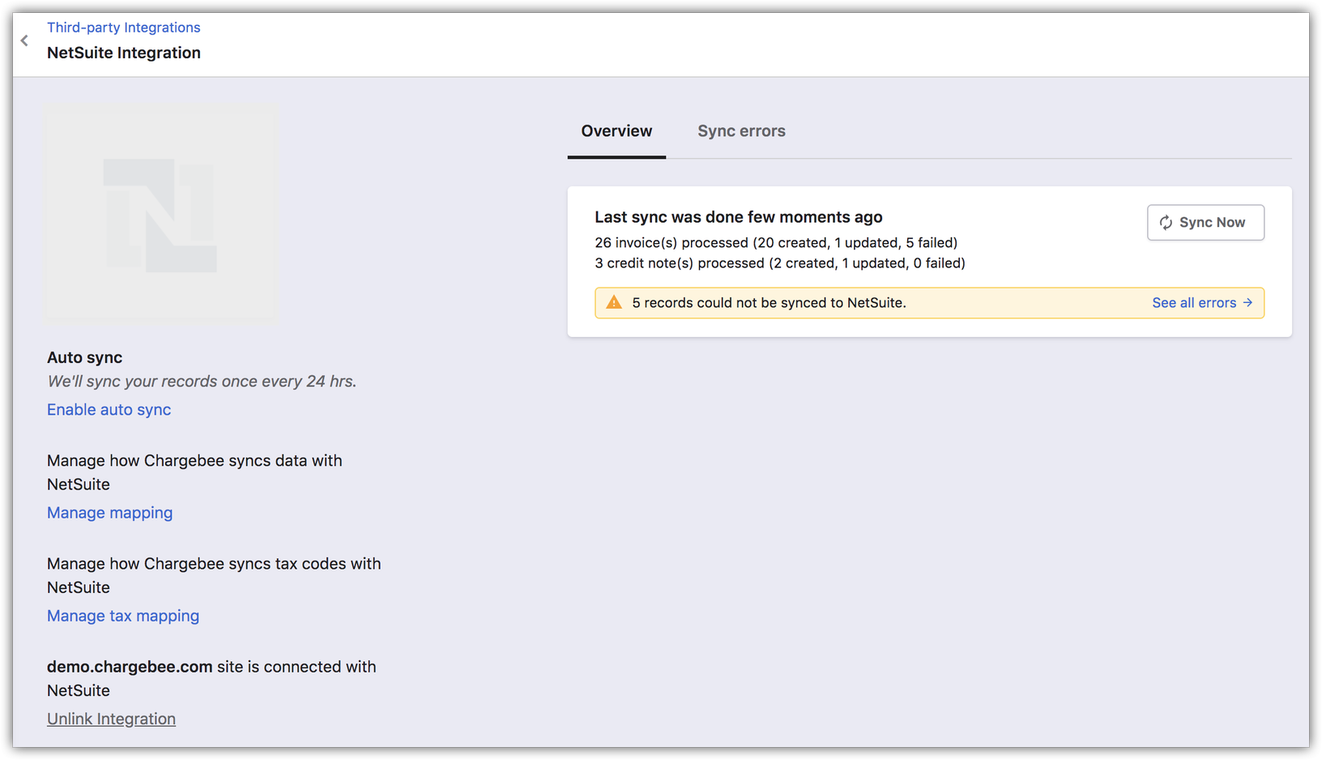
Task: Click the orange warning triangle icon
Action: (x=614, y=303)
